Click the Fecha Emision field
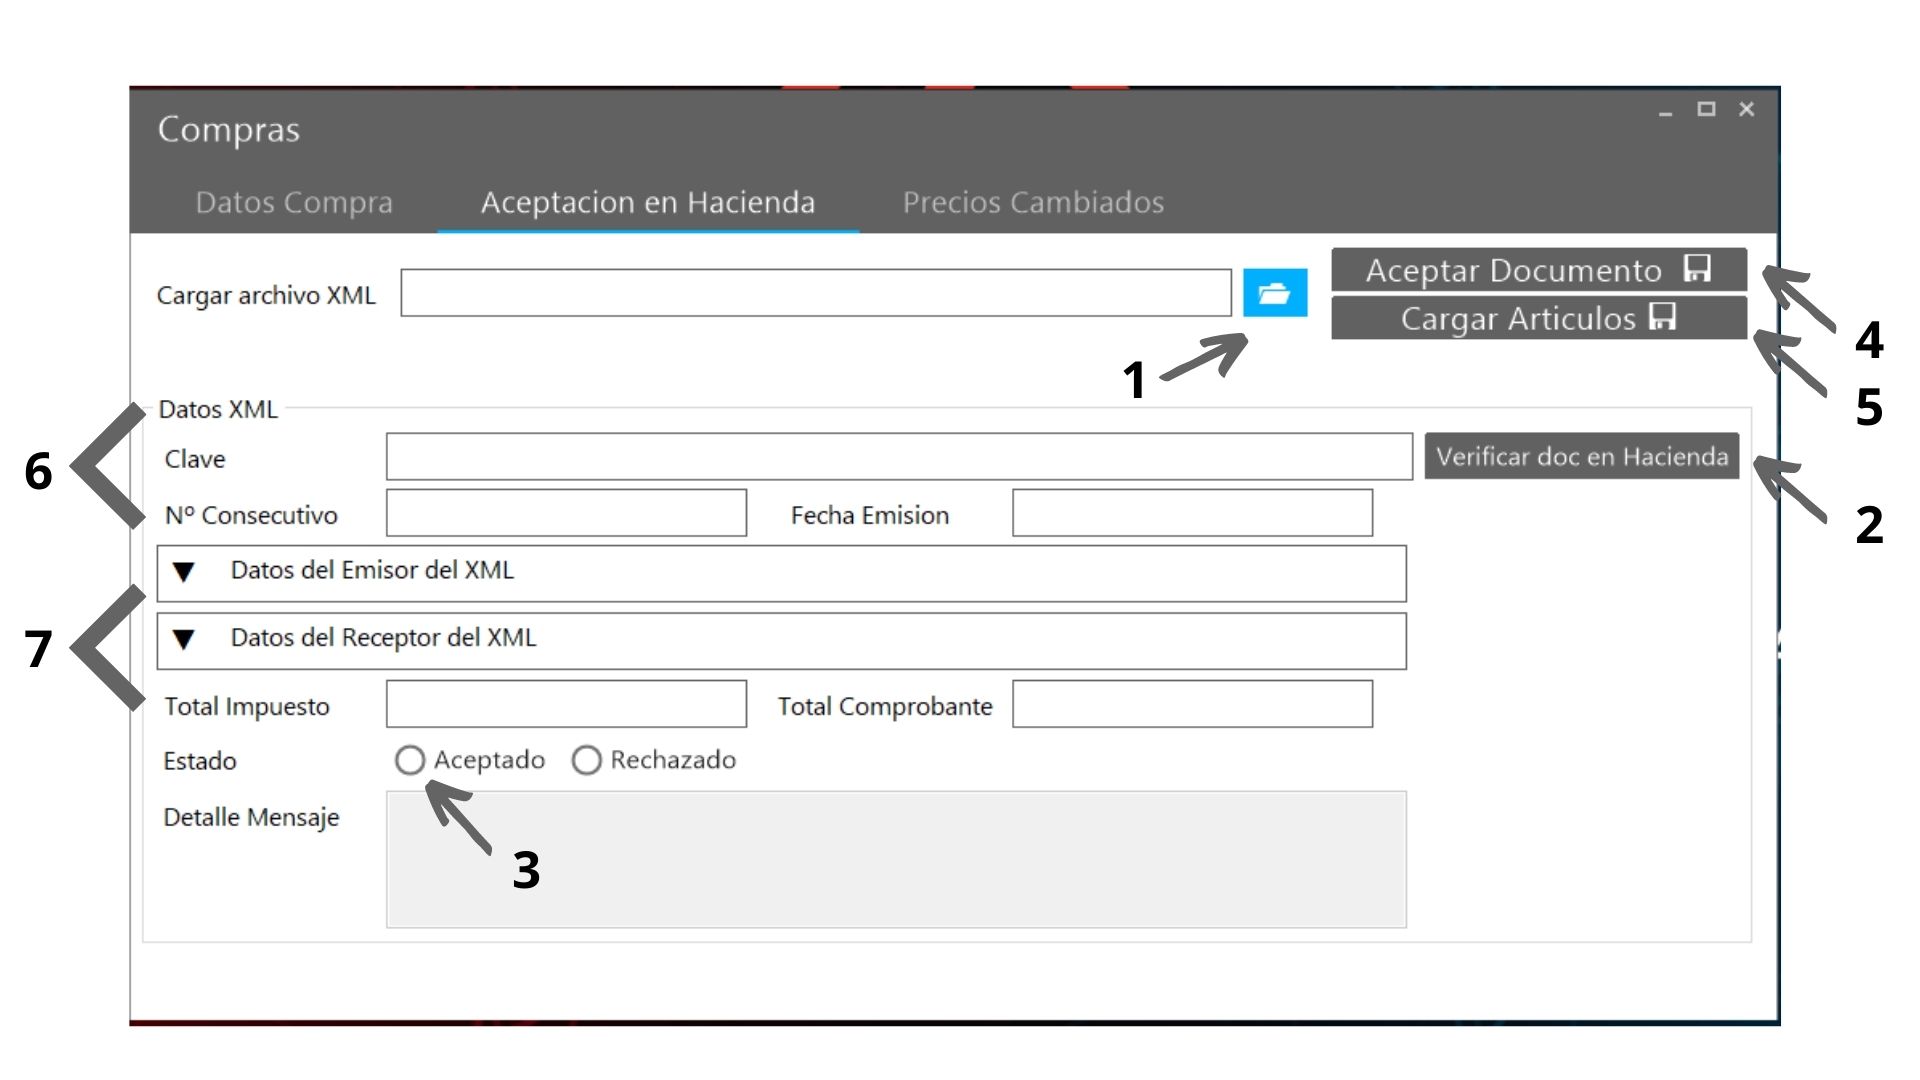This screenshot has width=1920, height=1080. click(x=1192, y=513)
